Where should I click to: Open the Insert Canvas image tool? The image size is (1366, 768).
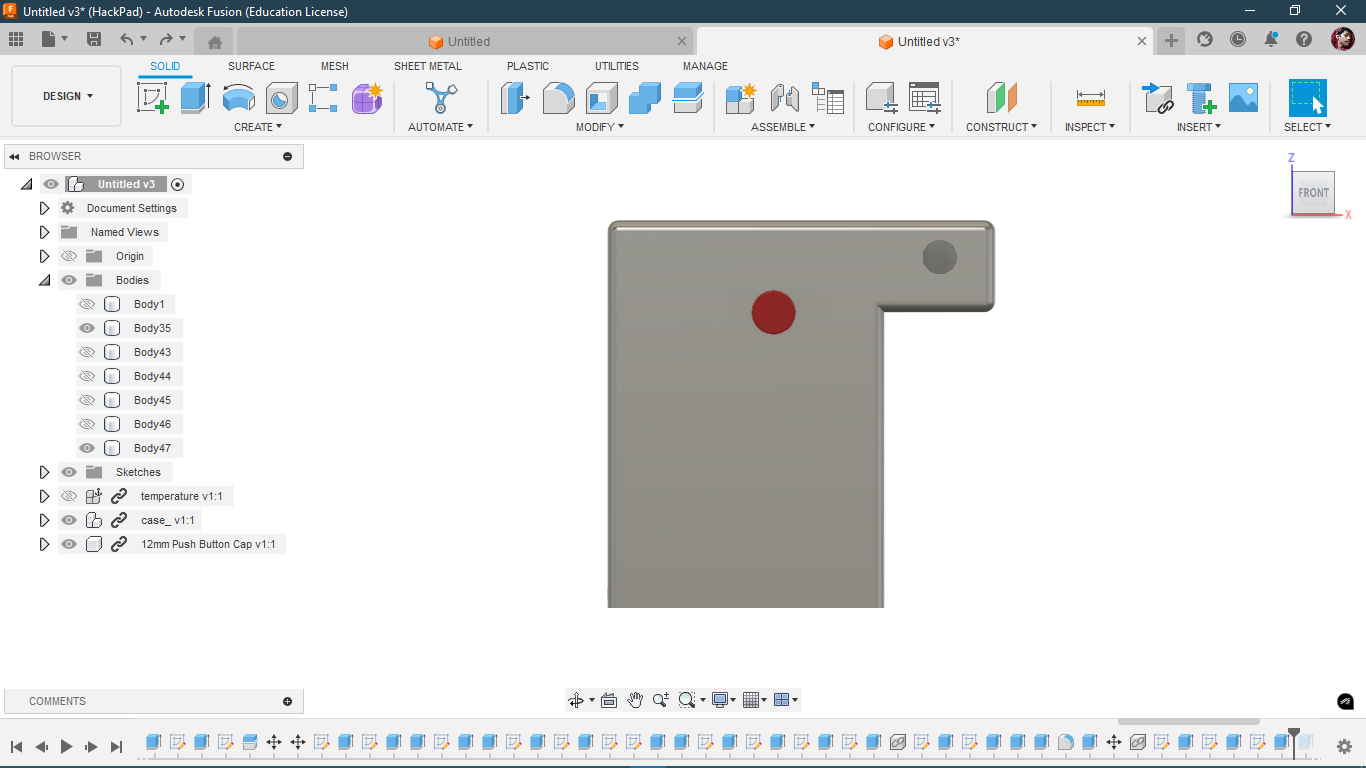[x=1243, y=98]
